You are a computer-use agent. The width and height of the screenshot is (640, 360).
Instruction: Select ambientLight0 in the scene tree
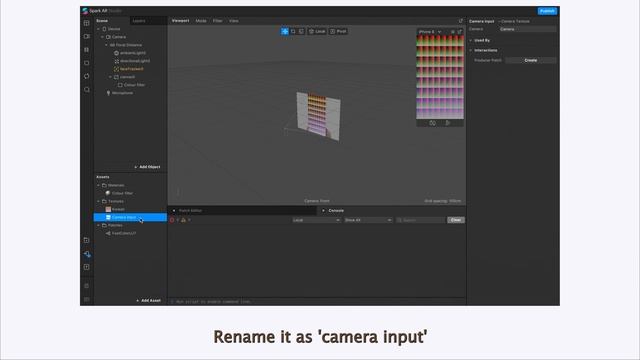coord(130,53)
